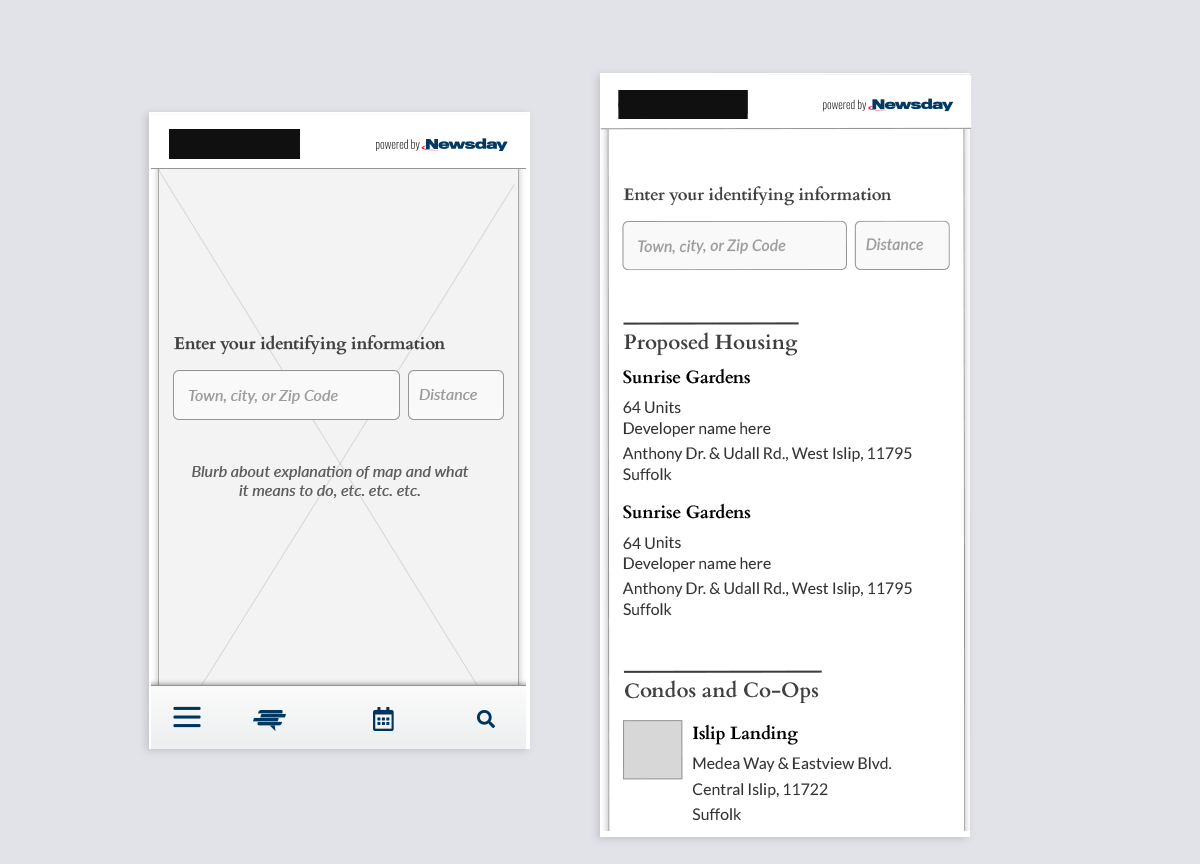Open the hamburger menu in bottom navigation
The width and height of the screenshot is (1200, 864).
[187, 717]
